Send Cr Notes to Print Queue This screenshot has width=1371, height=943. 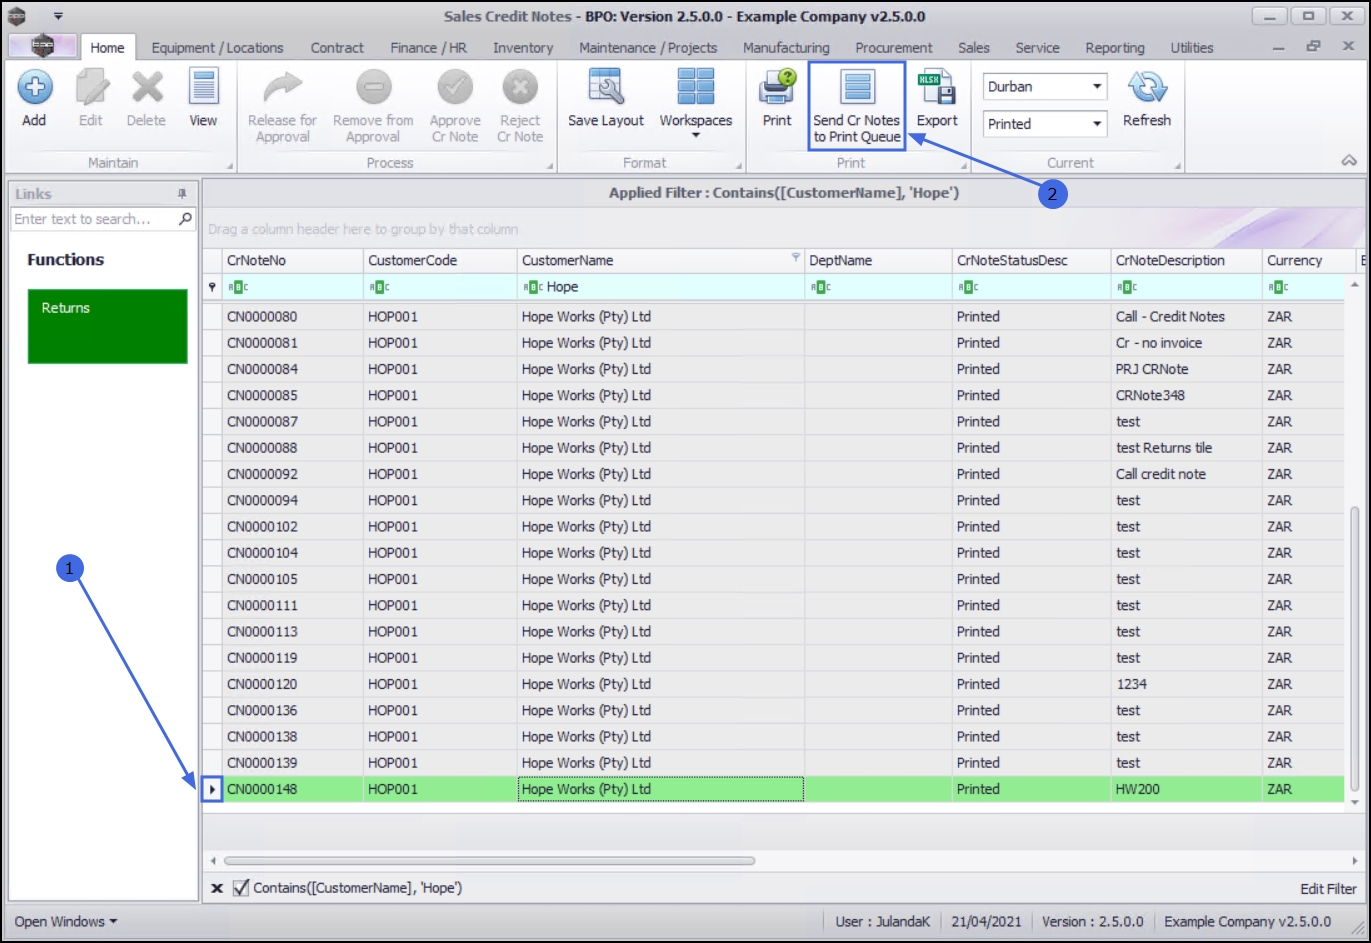(x=857, y=106)
